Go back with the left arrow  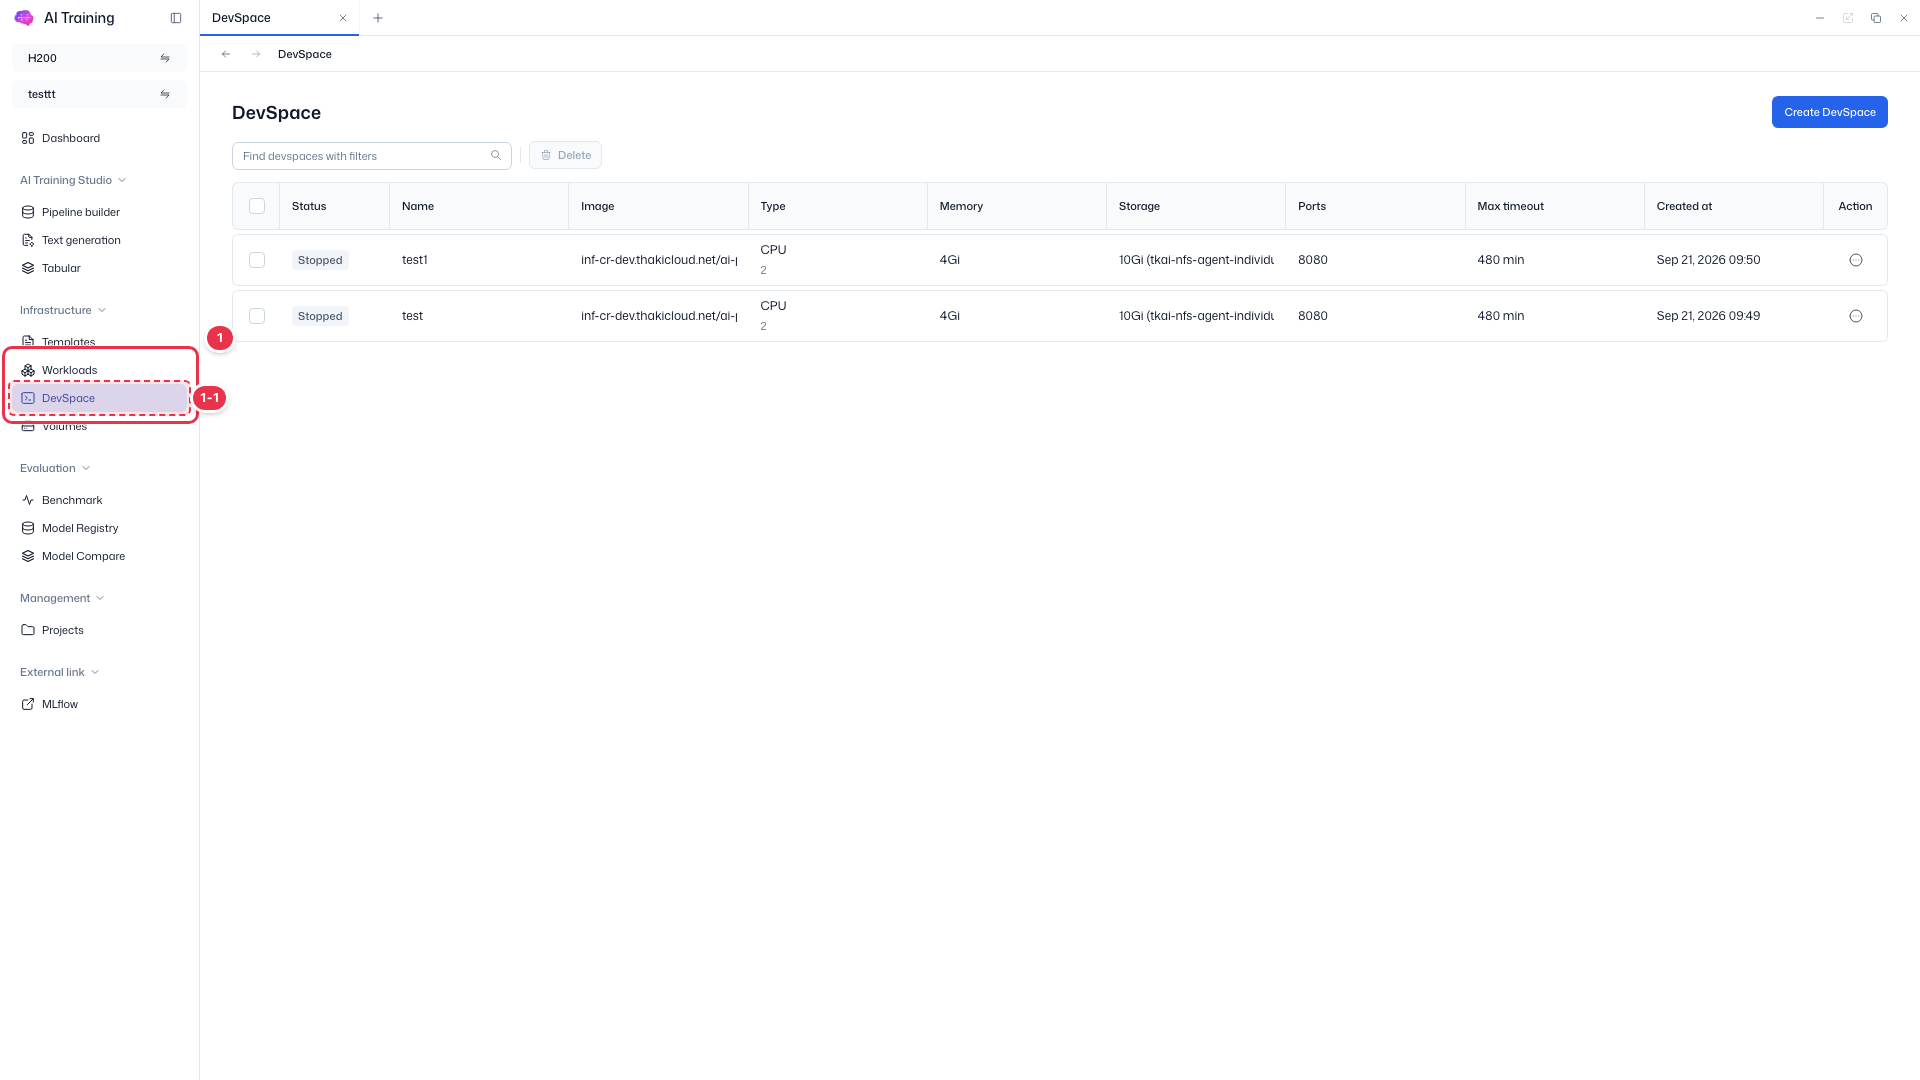coord(226,54)
